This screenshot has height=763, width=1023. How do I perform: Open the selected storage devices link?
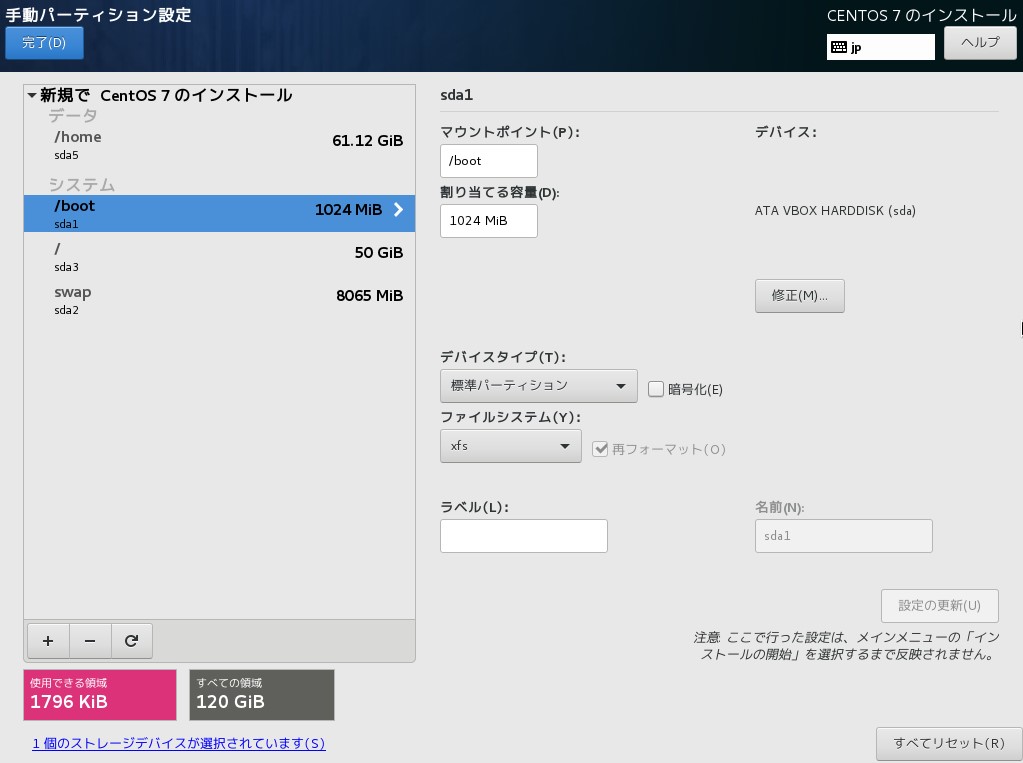tap(179, 743)
